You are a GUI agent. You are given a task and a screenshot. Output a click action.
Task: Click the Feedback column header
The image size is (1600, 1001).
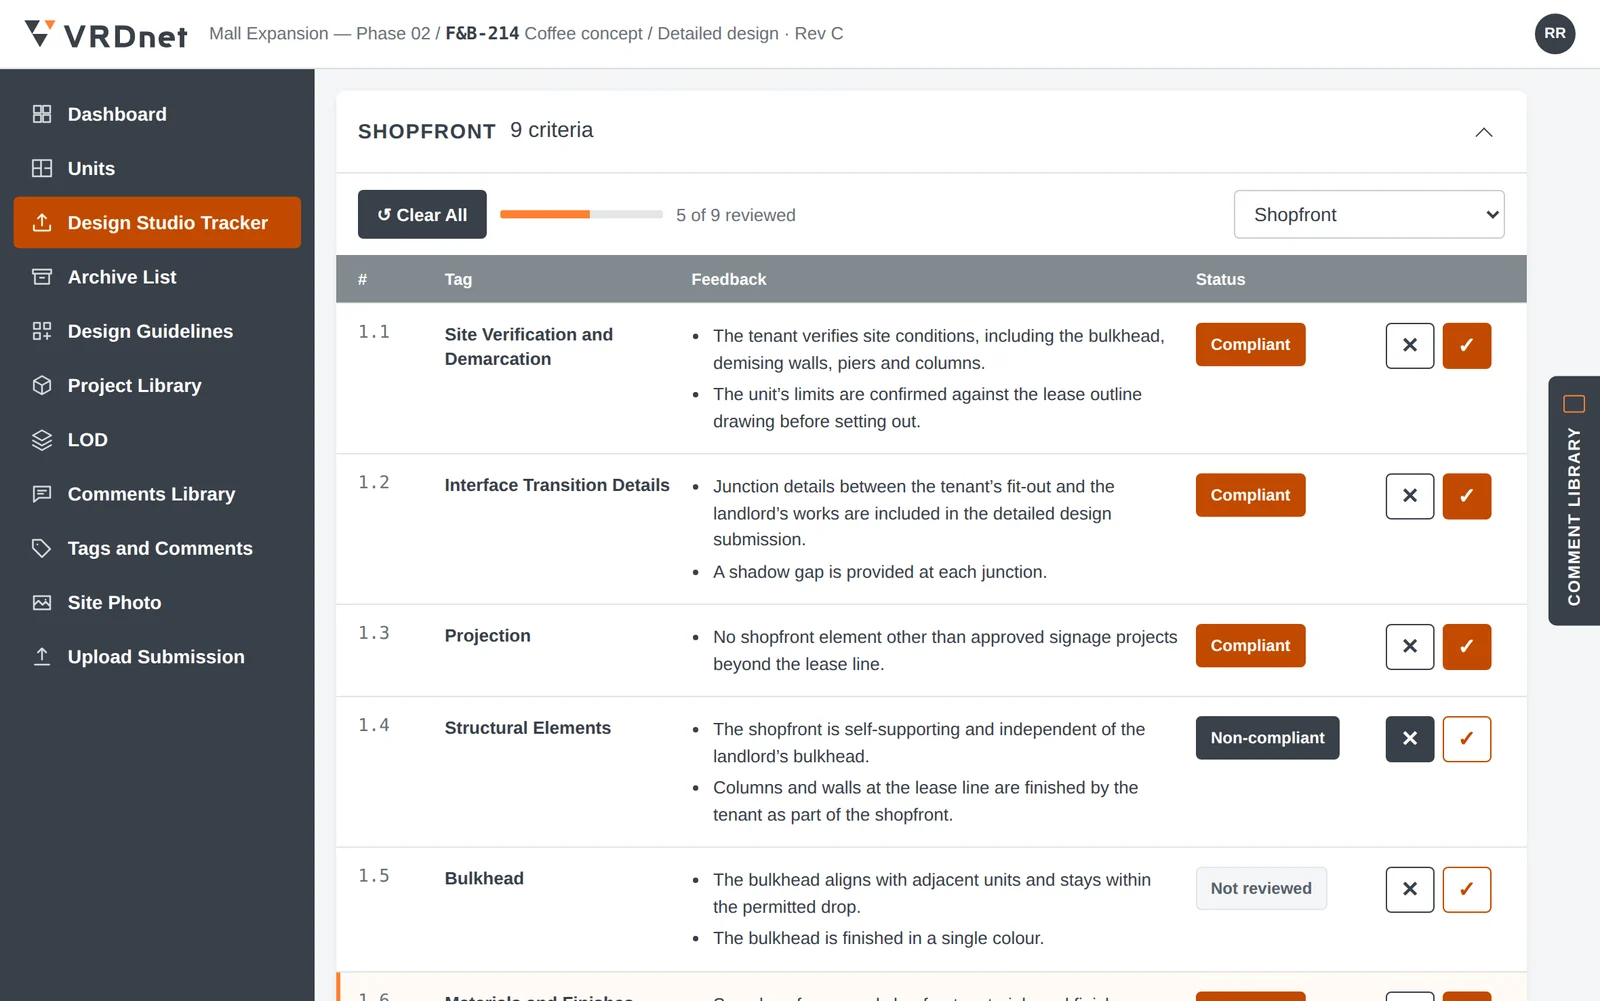click(729, 279)
